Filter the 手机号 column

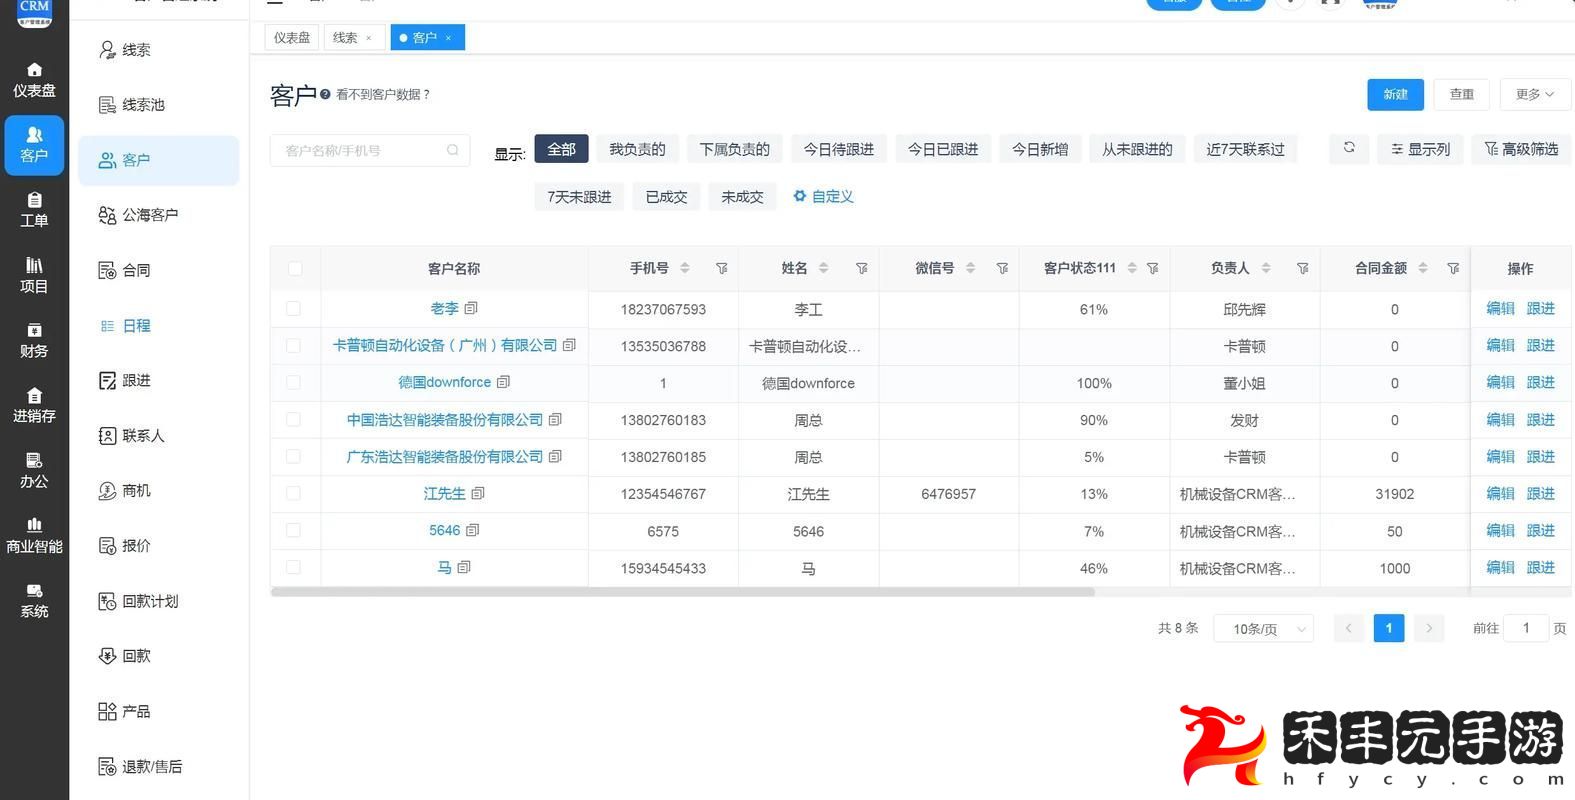722,268
